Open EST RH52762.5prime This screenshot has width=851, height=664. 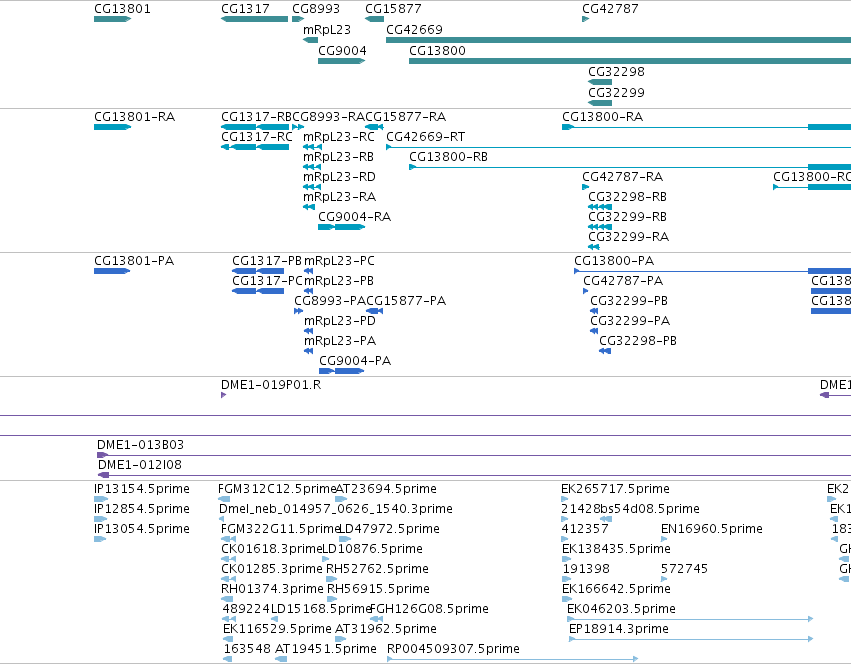[377, 569]
